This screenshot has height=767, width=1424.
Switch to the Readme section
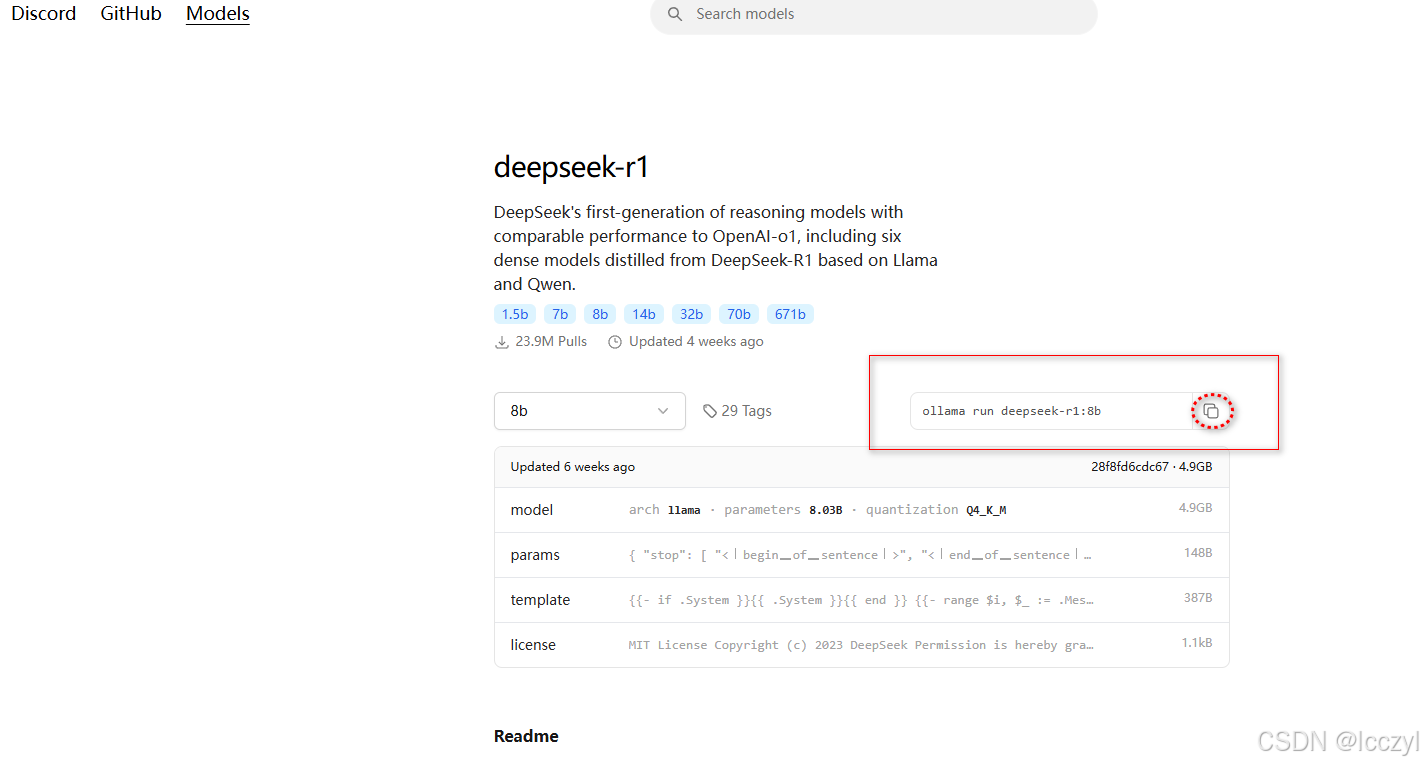point(525,735)
